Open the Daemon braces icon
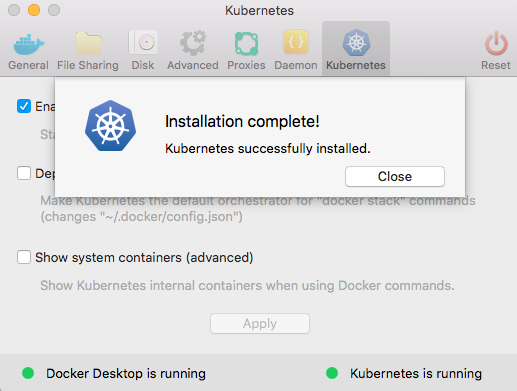Screen dimensions: 517x391 tap(296, 42)
